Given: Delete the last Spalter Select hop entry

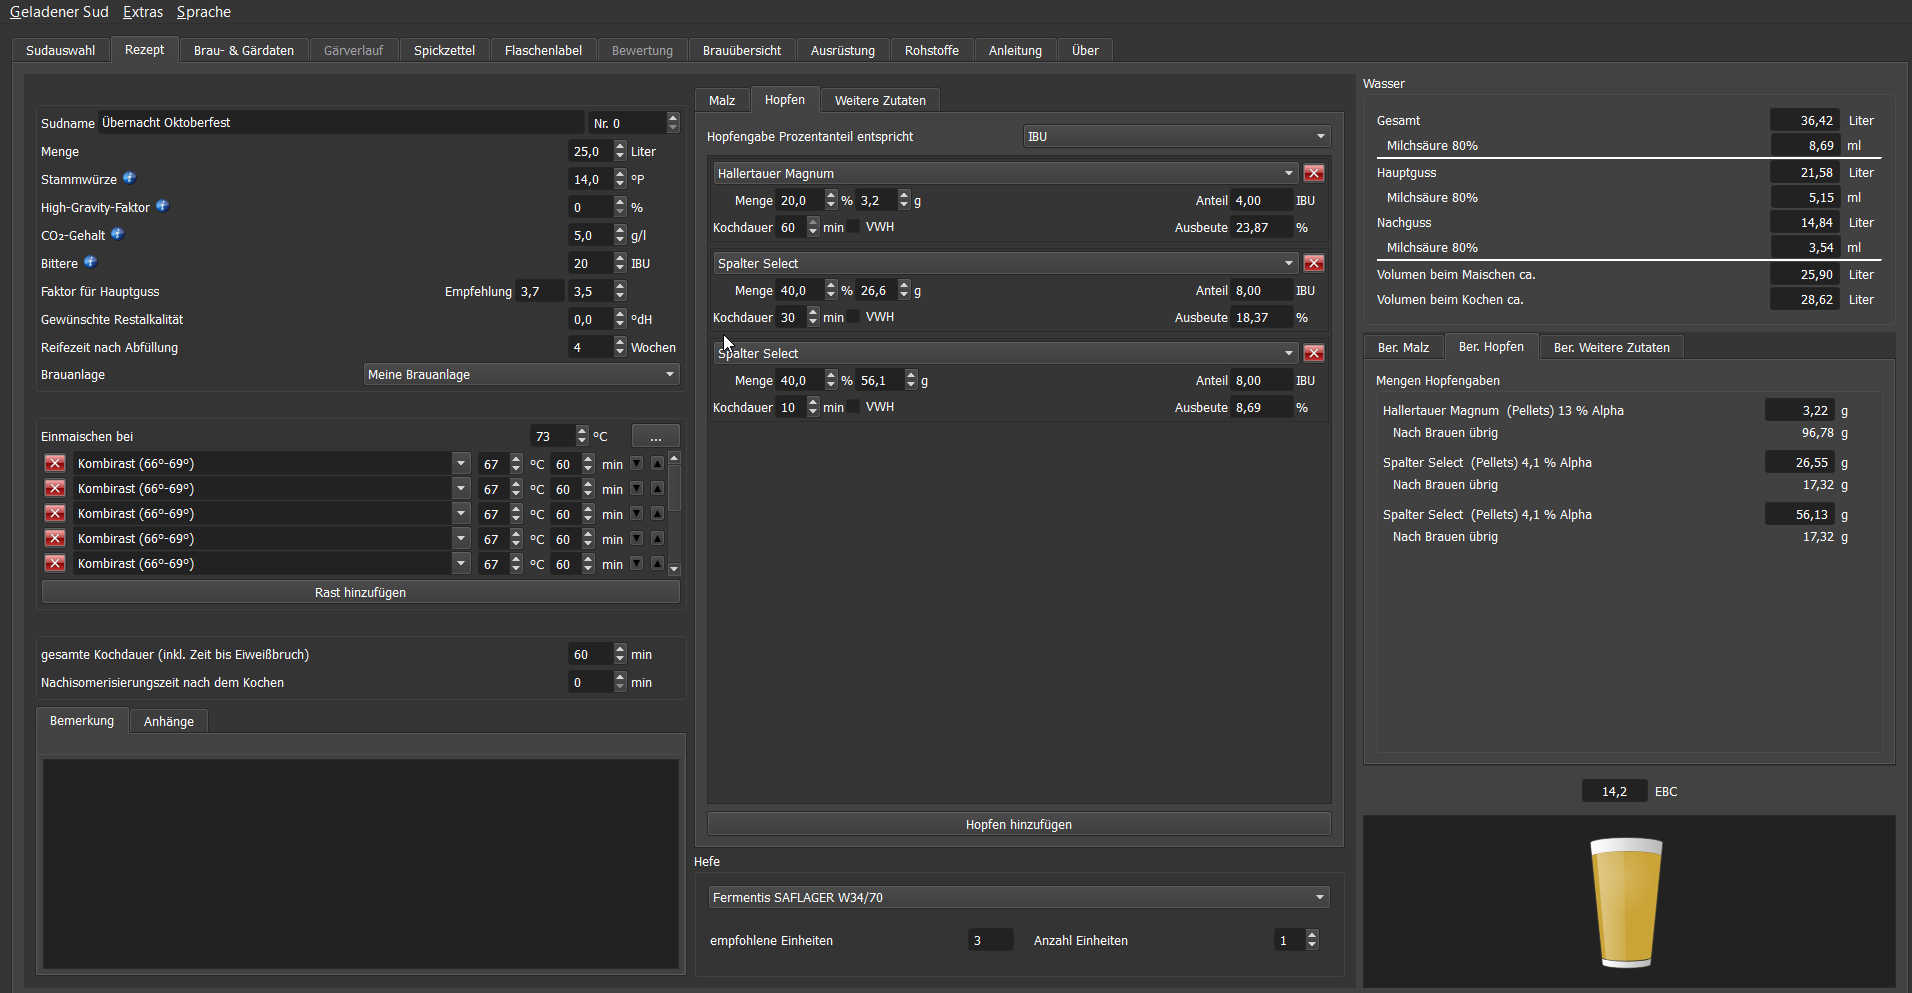Looking at the screenshot, I should point(1314,353).
